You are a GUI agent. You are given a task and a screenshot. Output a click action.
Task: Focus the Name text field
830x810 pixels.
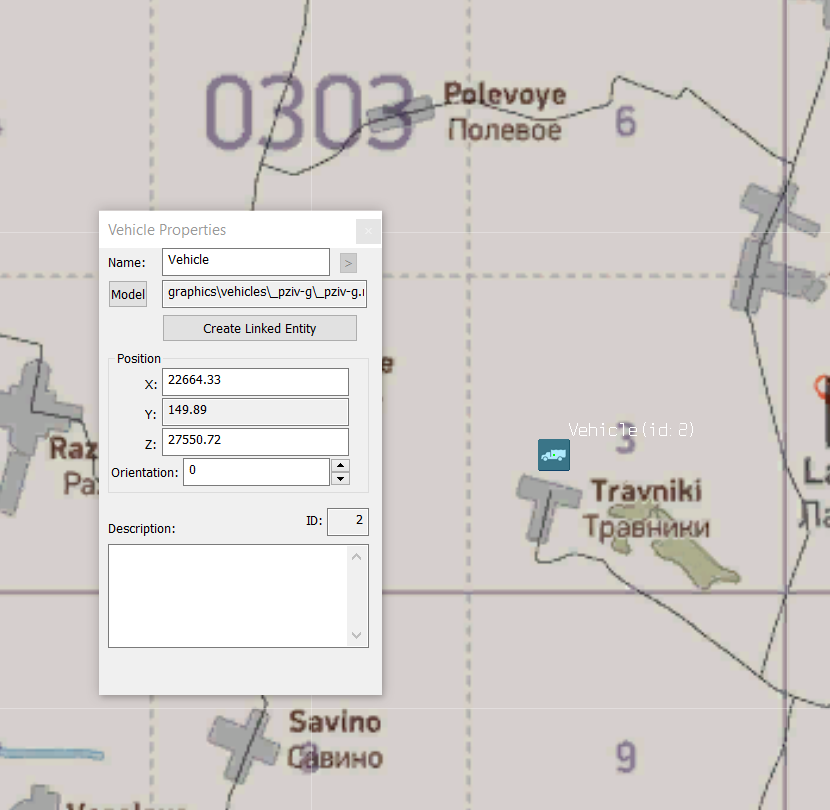tap(246, 262)
